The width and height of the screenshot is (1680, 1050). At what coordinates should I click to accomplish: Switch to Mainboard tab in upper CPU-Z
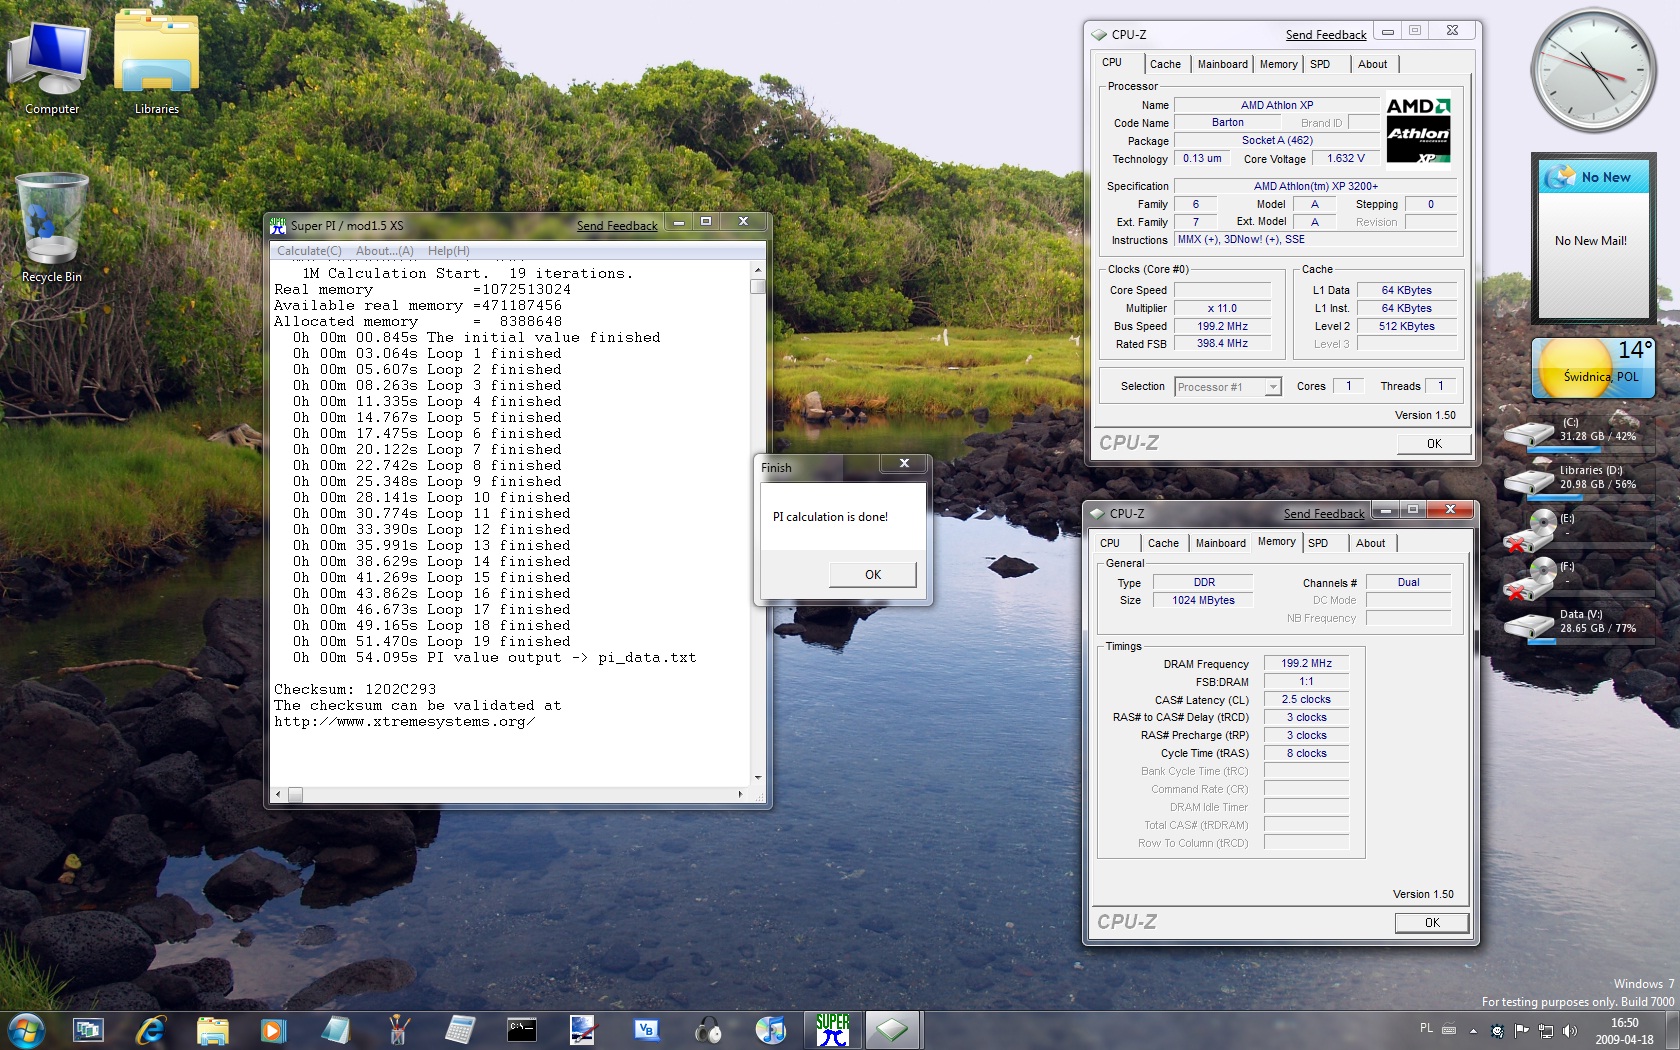pos(1222,64)
